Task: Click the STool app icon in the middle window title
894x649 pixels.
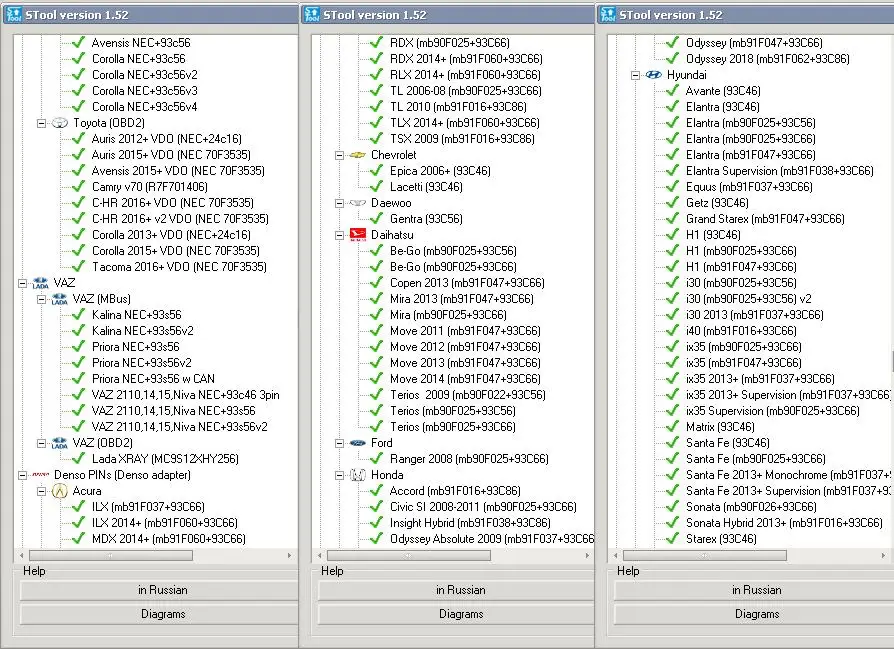Action: tap(312, 14)
